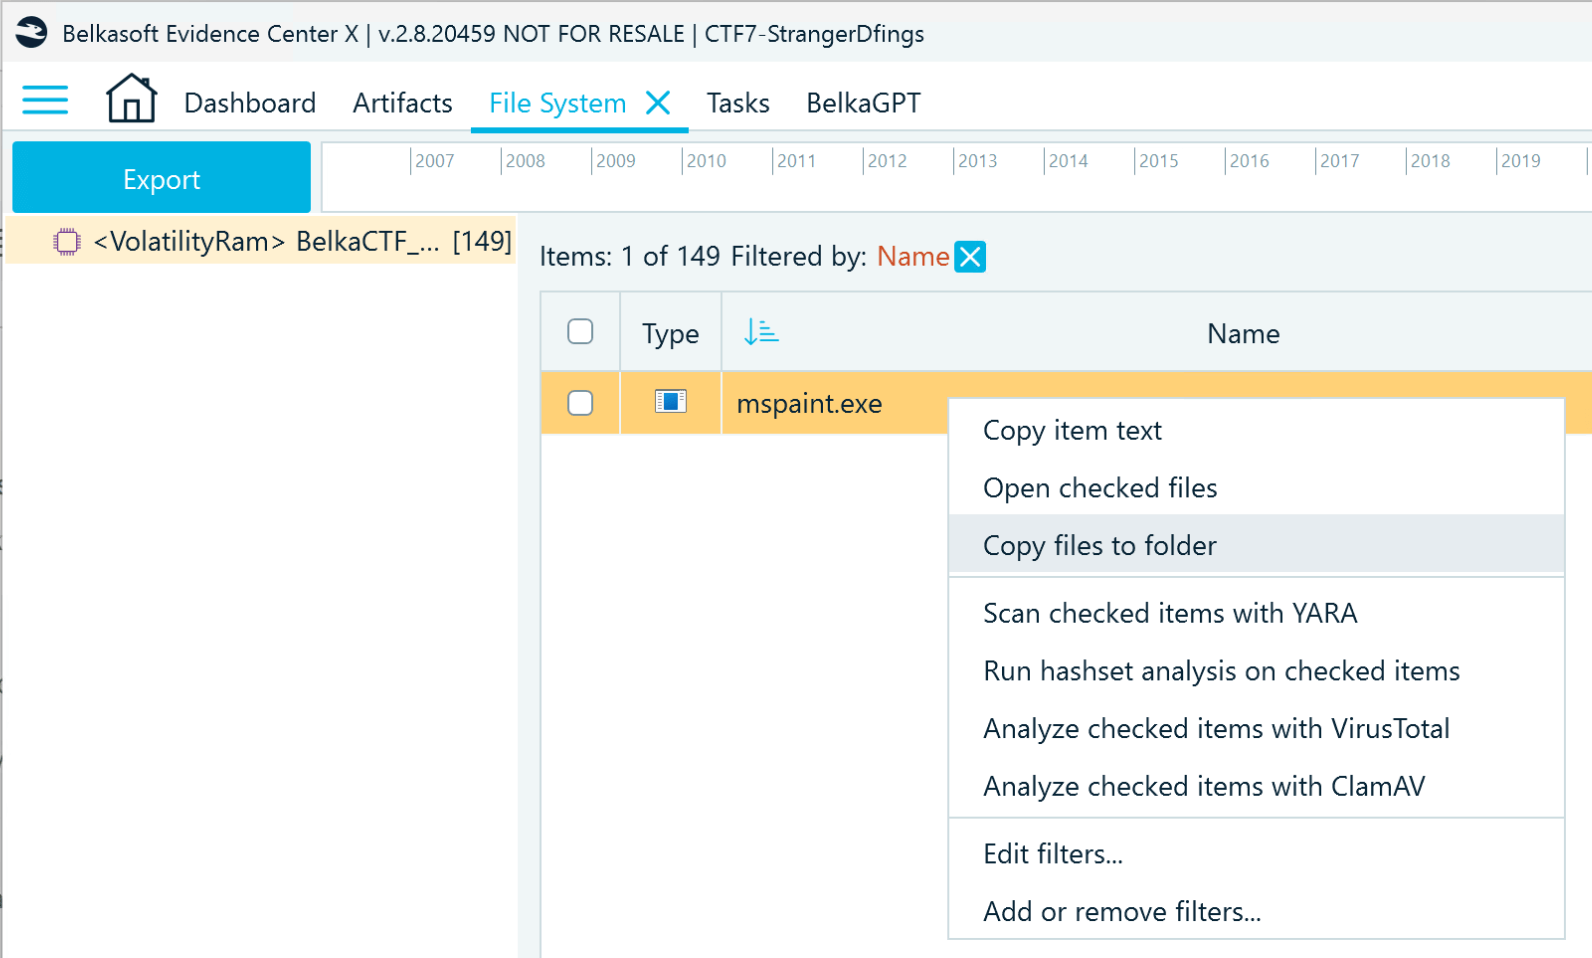Click the 2019 timeline marker

pyautogui.click(x=1521, y=161)
